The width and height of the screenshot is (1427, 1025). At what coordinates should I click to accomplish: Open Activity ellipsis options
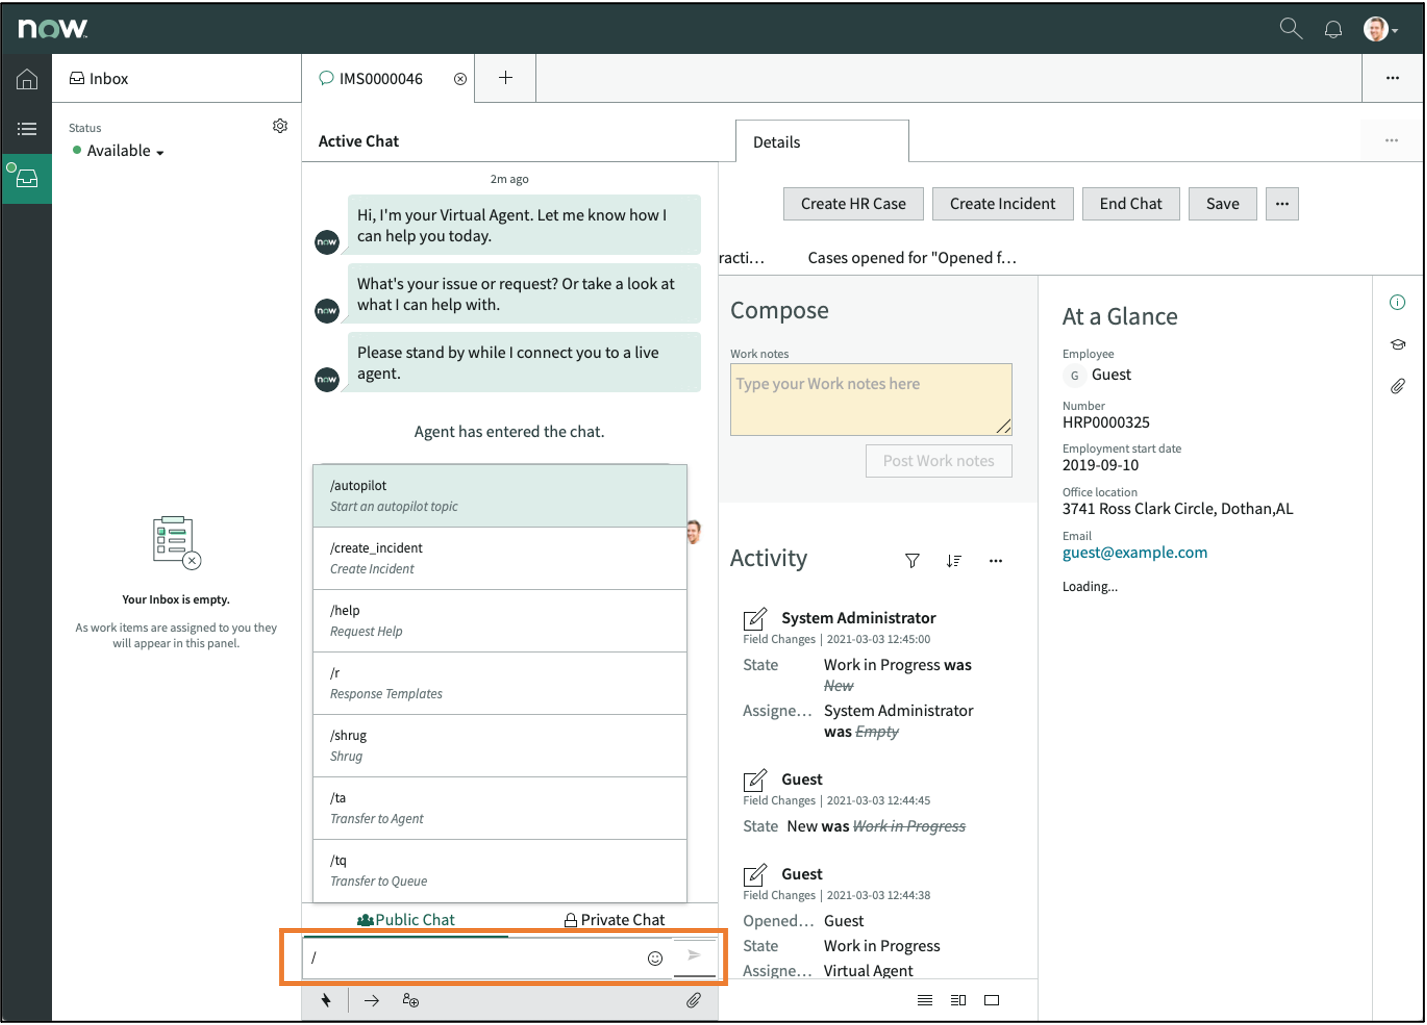click(995, 561)
